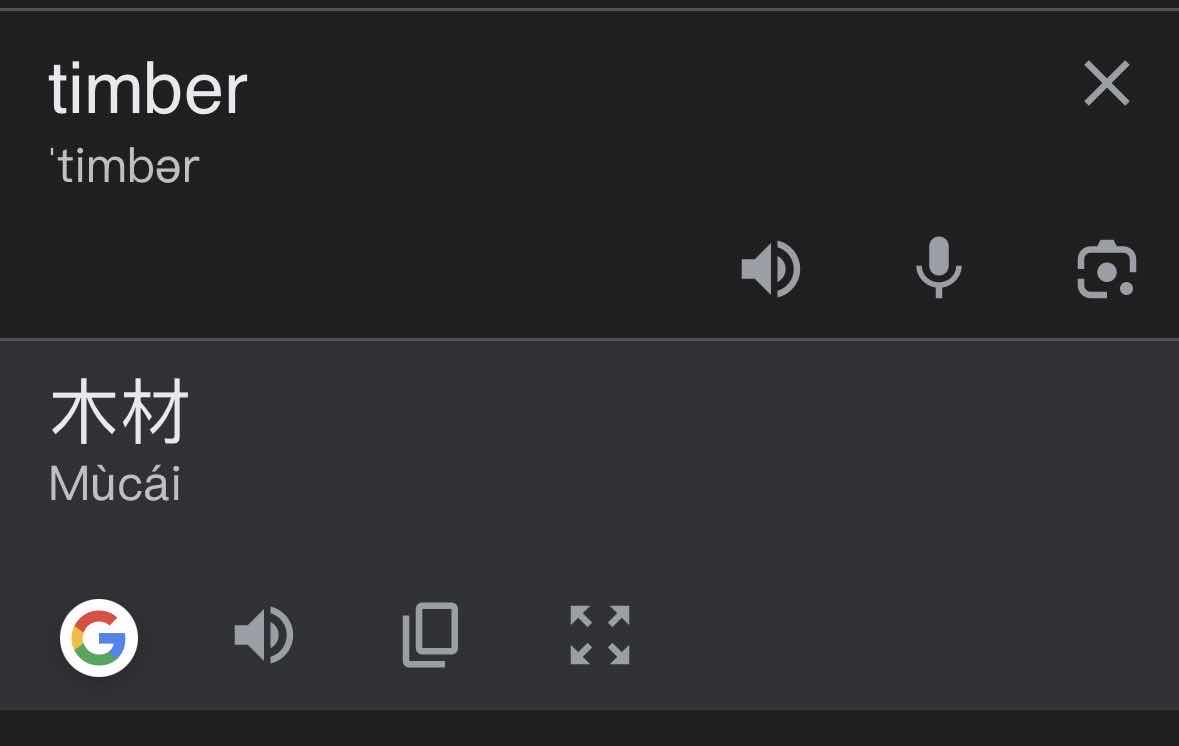1179x746 pixels.
Task: Click the first Chinese character 木
Action: [x=84, y=413]
